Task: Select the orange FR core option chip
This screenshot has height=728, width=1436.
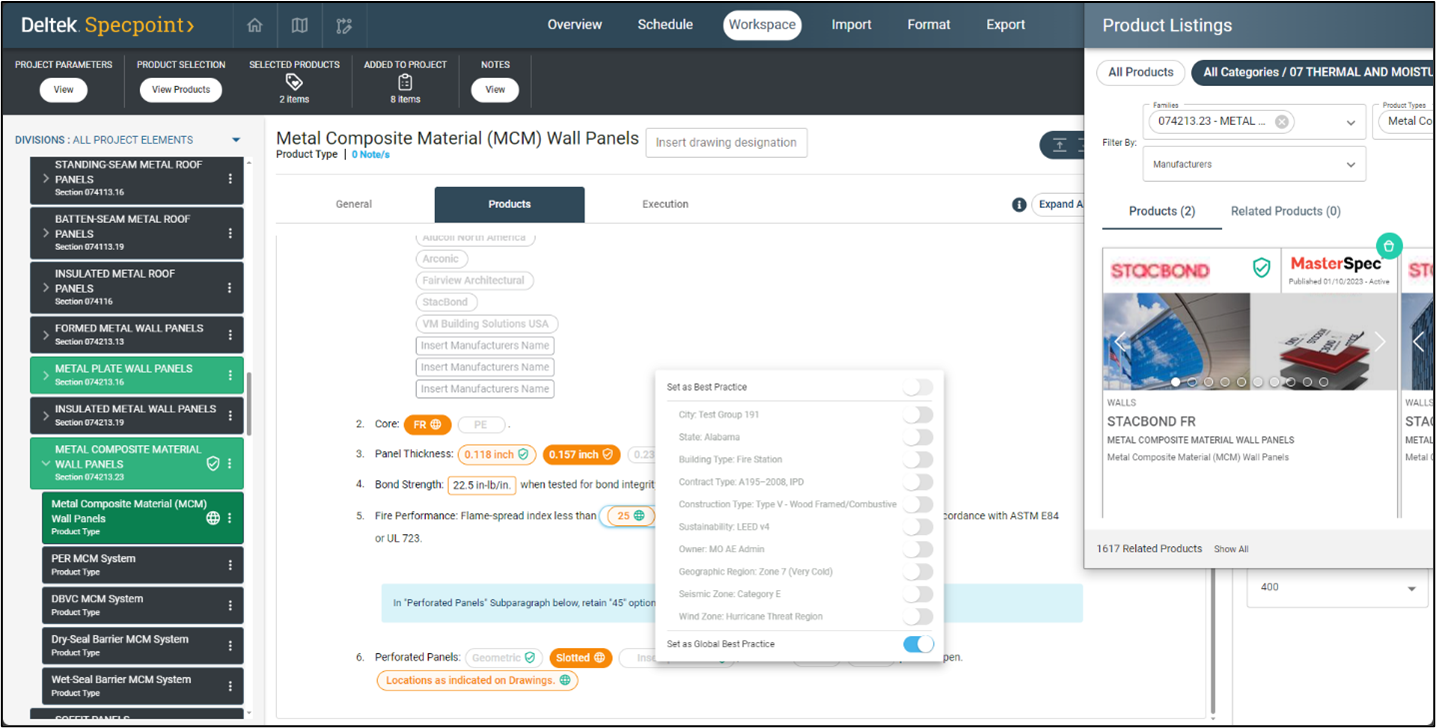Action: 427,424
